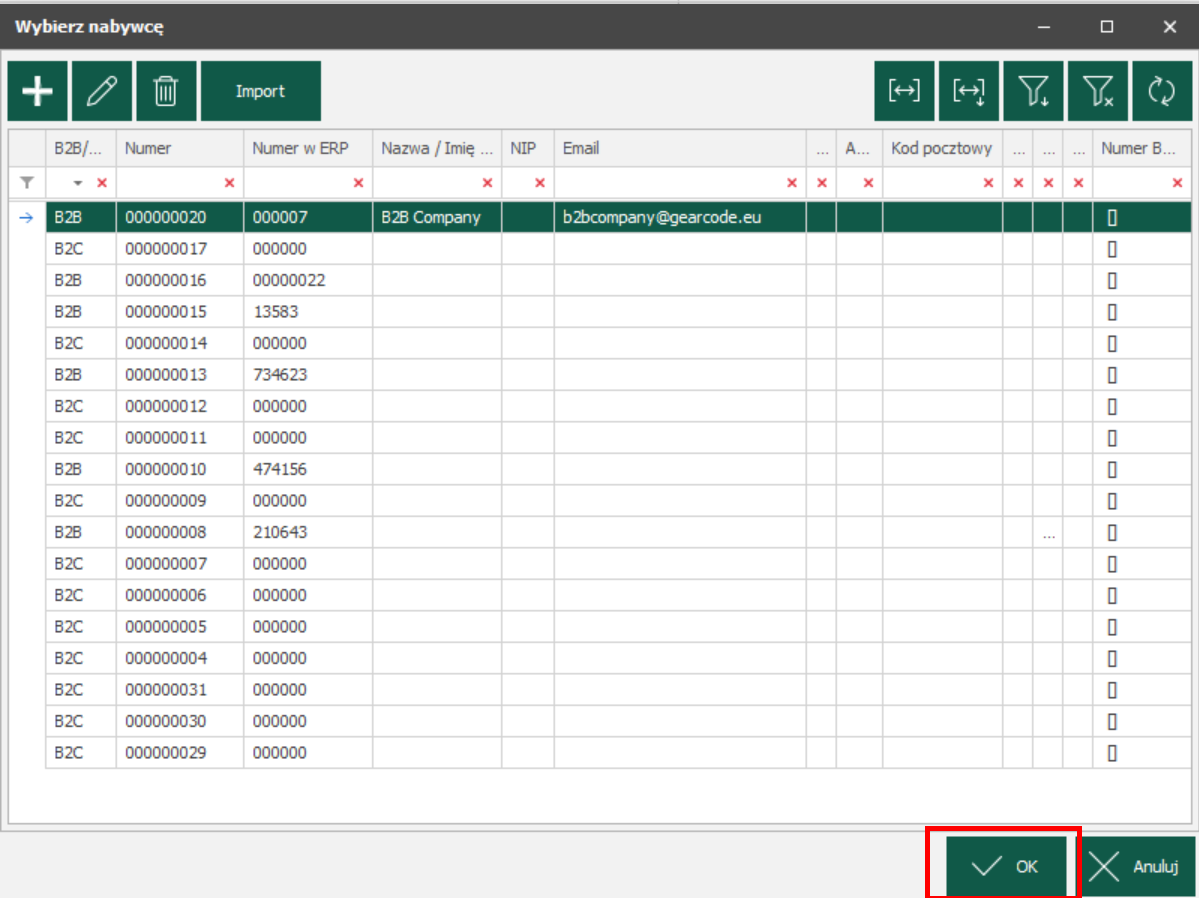The image size is (1199, 898).
Task: Select ERP number 210643
Action: [x=308, y=532]
